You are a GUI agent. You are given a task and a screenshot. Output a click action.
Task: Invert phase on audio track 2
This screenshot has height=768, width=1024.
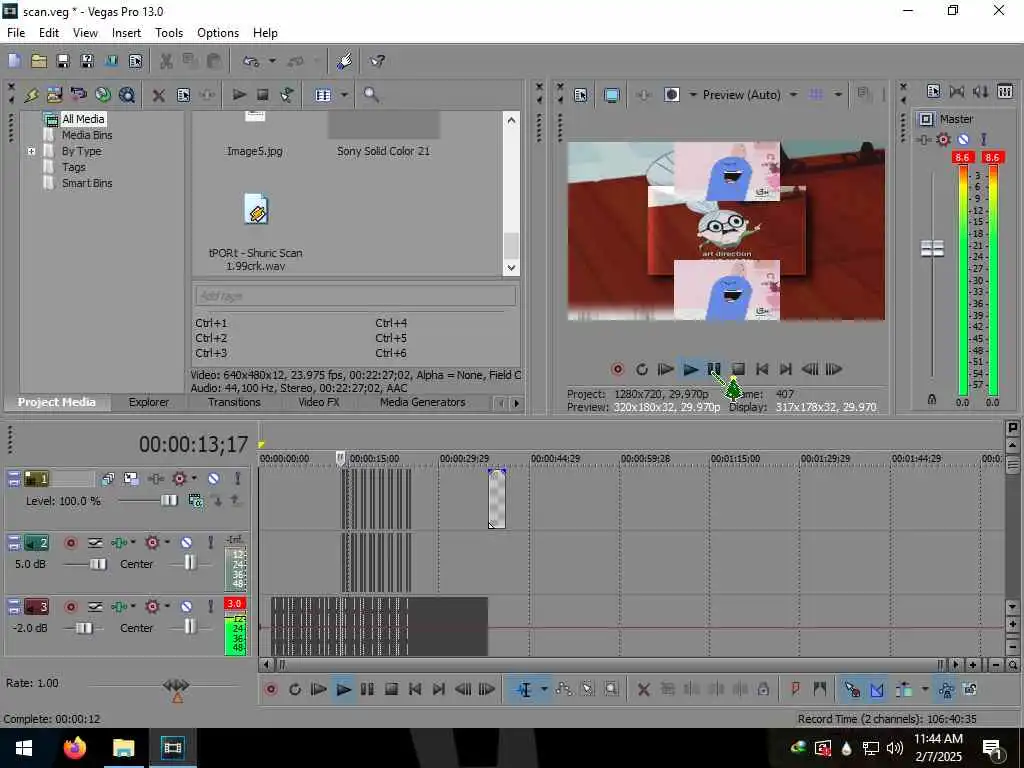tap(95, 543)
